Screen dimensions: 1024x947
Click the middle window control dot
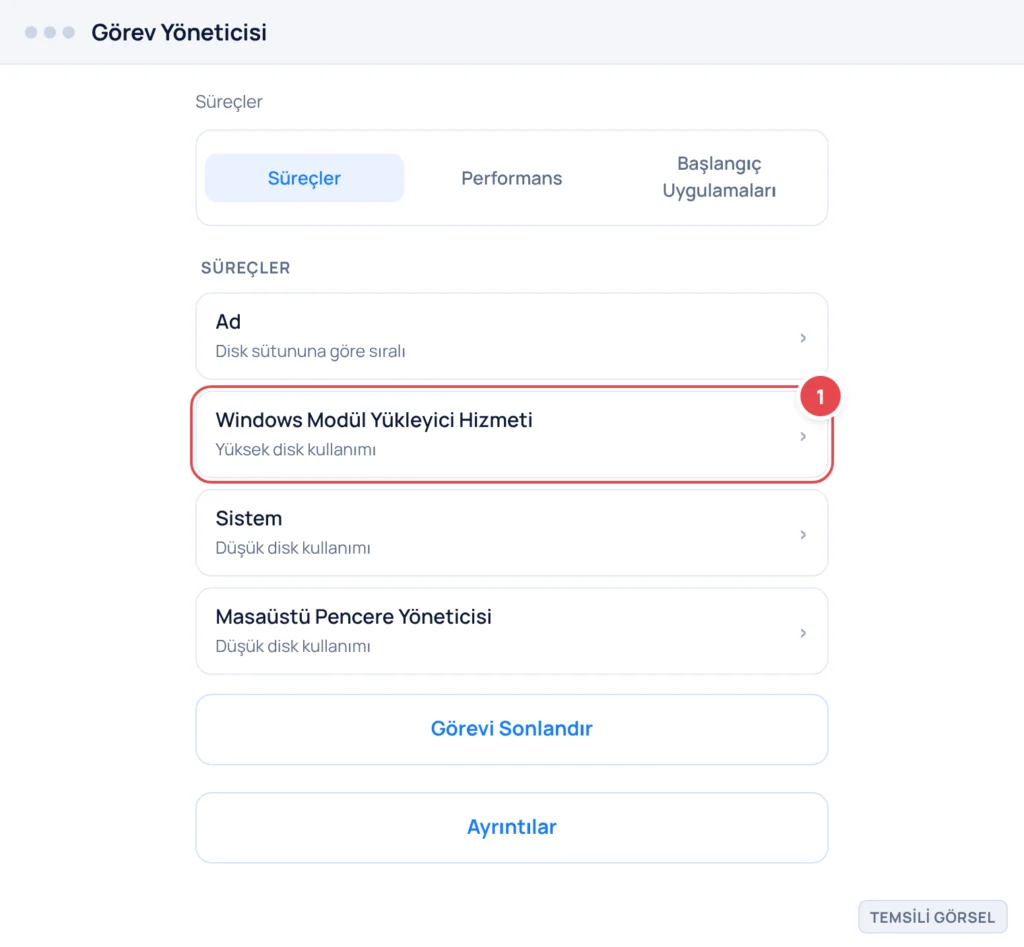pos(50,32)
